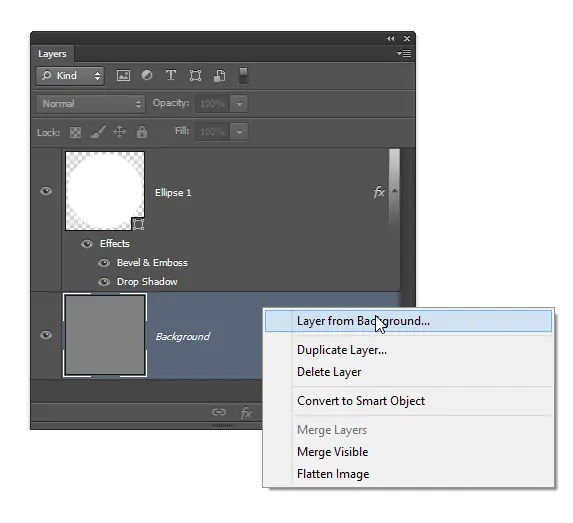Lock position move icon
573x523 pixels.
[119, 132]
